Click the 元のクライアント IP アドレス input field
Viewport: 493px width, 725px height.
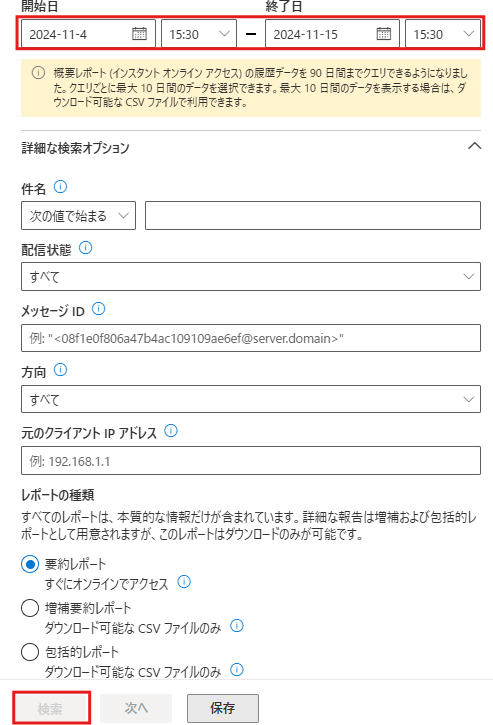251,461
